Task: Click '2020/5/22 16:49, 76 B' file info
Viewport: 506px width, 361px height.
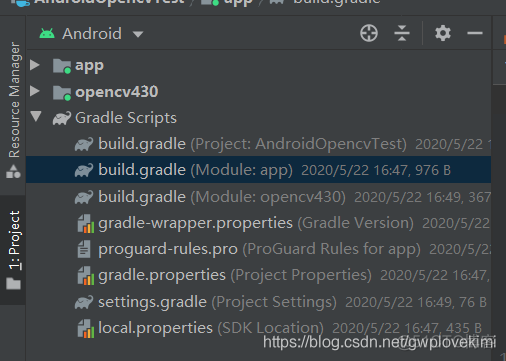Action: click(416, 302)
